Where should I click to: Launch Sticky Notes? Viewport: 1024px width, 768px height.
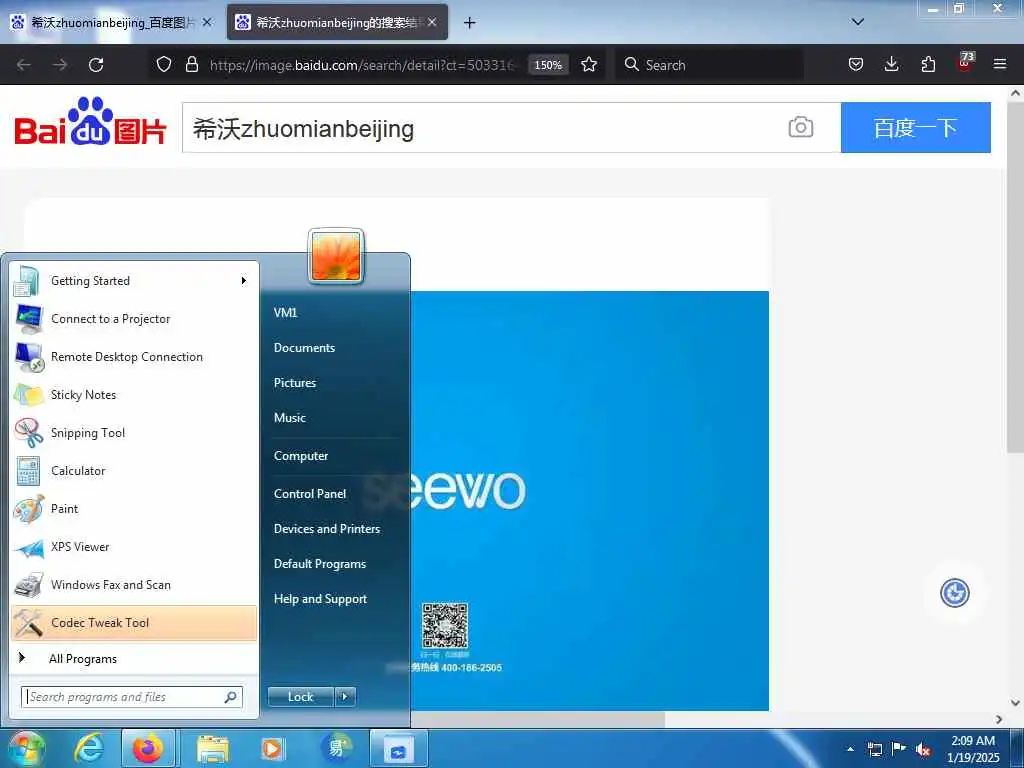(x=134, y=394)
